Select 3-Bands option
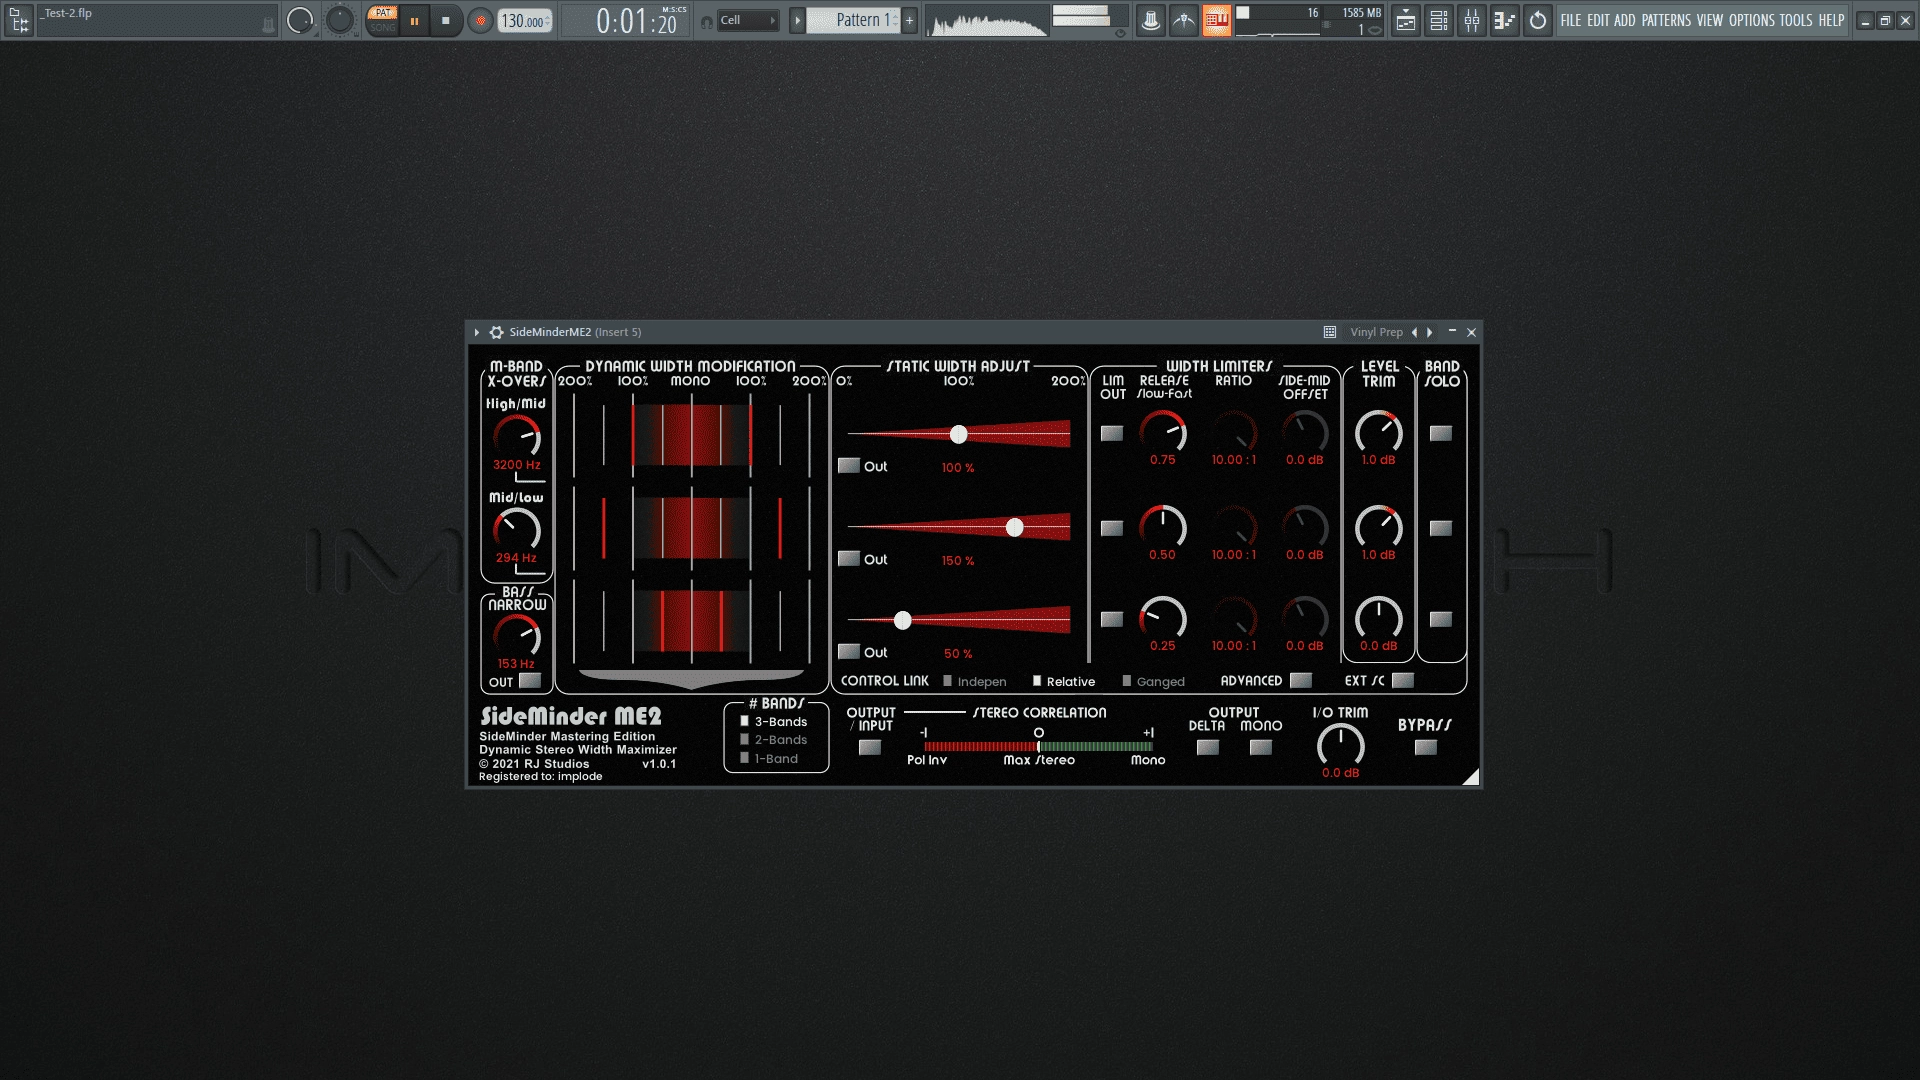Viewport: 1920px width, 1080px height. (x=773, y=721)
